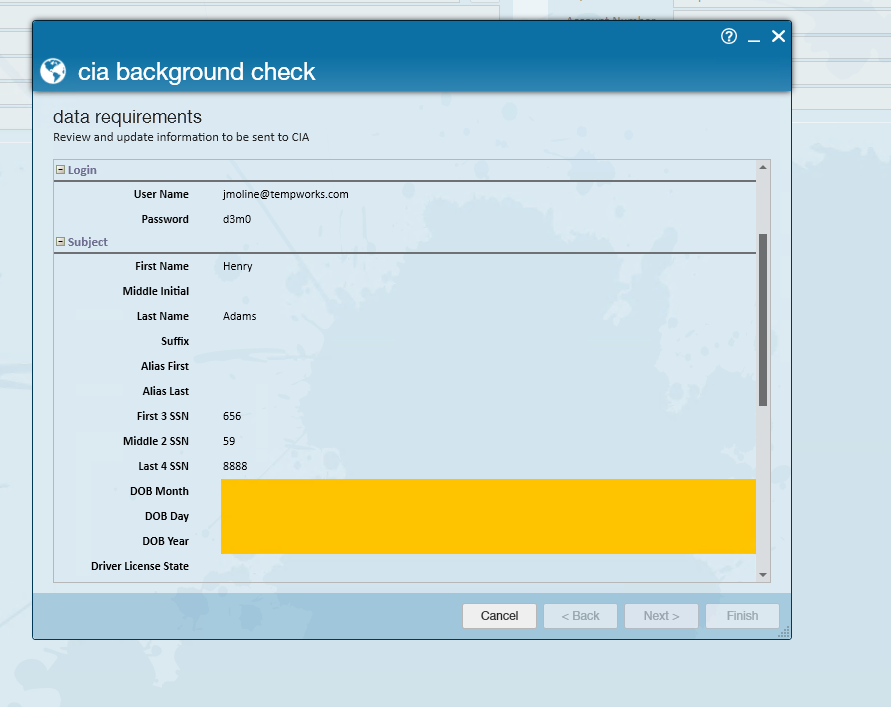891x707 pixels.
Task: Click the scrollbar up arrow
Action: pyautogui.click(x=763, y=167)
